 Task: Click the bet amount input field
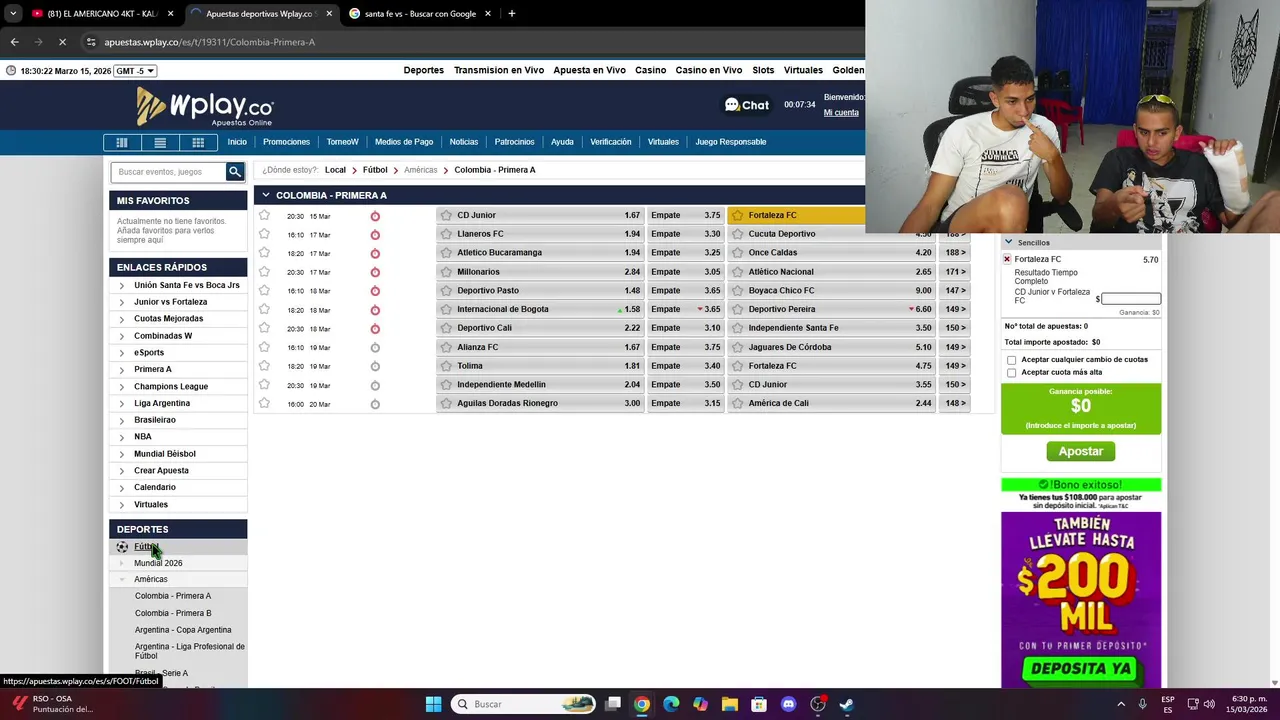pyautogui.click(x=1131, y=298)
